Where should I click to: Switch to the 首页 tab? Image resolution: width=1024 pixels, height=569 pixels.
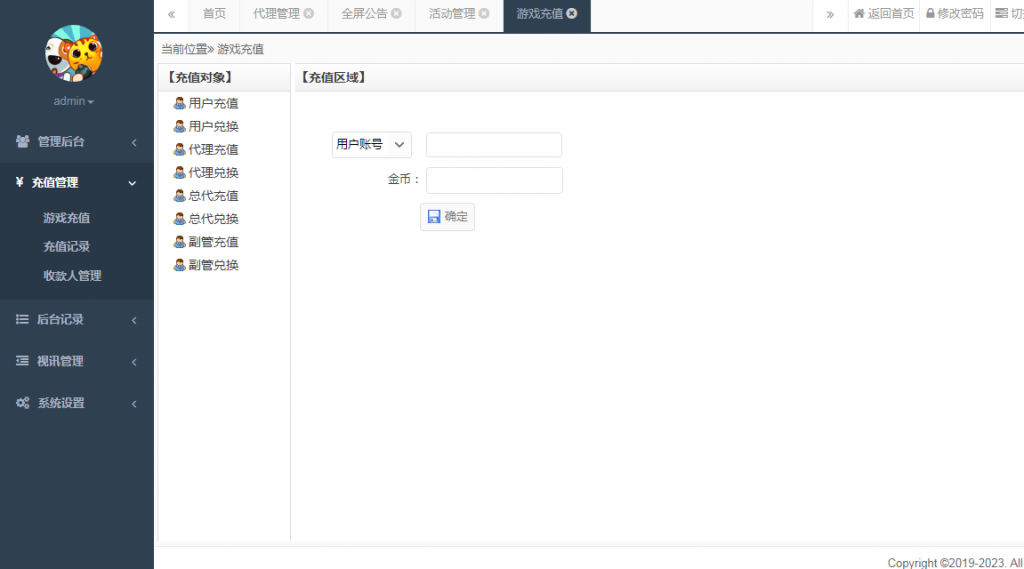pos(214,14)
